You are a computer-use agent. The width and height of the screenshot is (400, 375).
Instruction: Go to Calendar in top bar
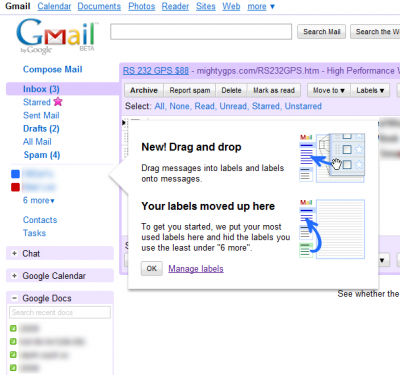click(54, 6)
